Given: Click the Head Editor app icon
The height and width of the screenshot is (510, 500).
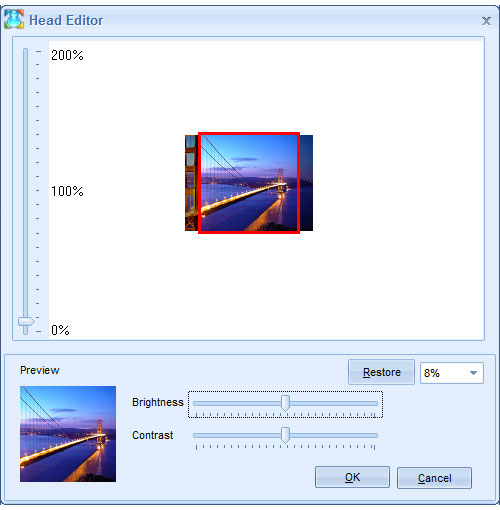Looking at the screenshot, I should (14, 19).
